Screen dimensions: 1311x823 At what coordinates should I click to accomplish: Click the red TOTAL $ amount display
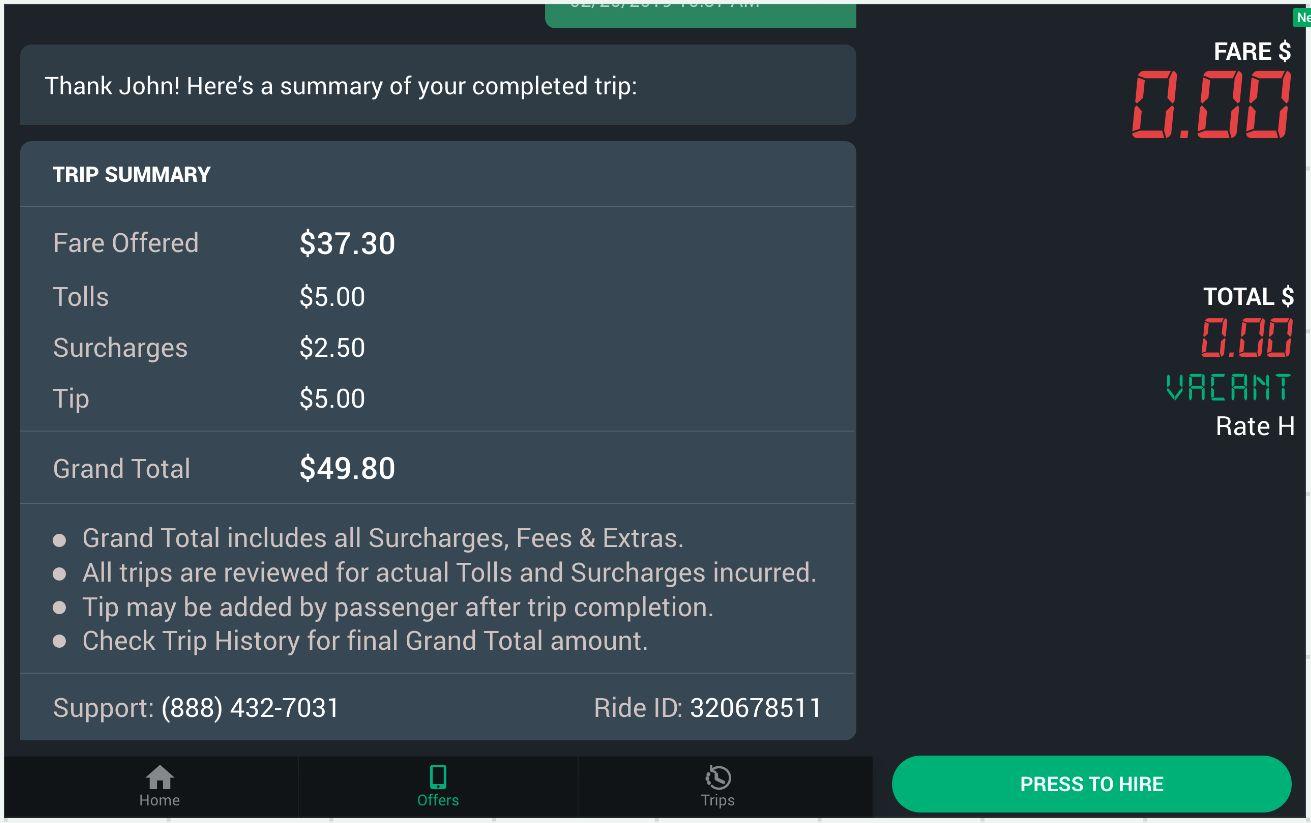click(1246, 337)
